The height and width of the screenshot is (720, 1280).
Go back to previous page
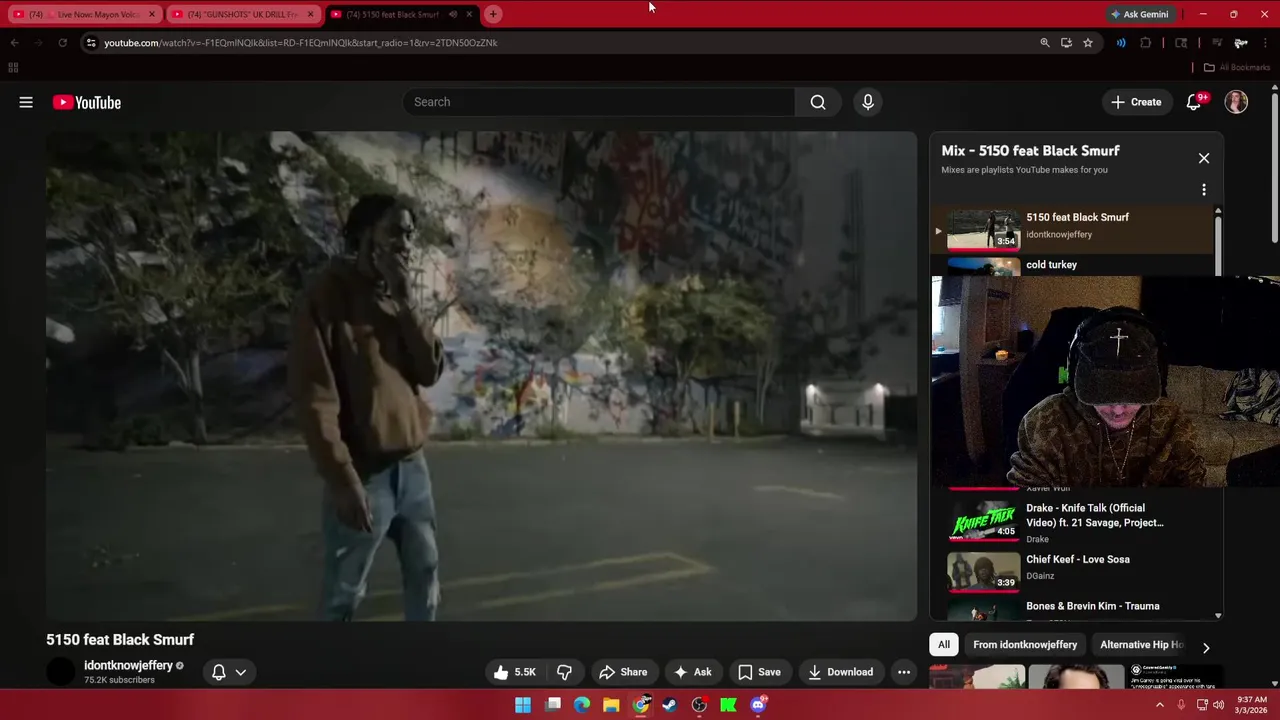tap(14, 43)
